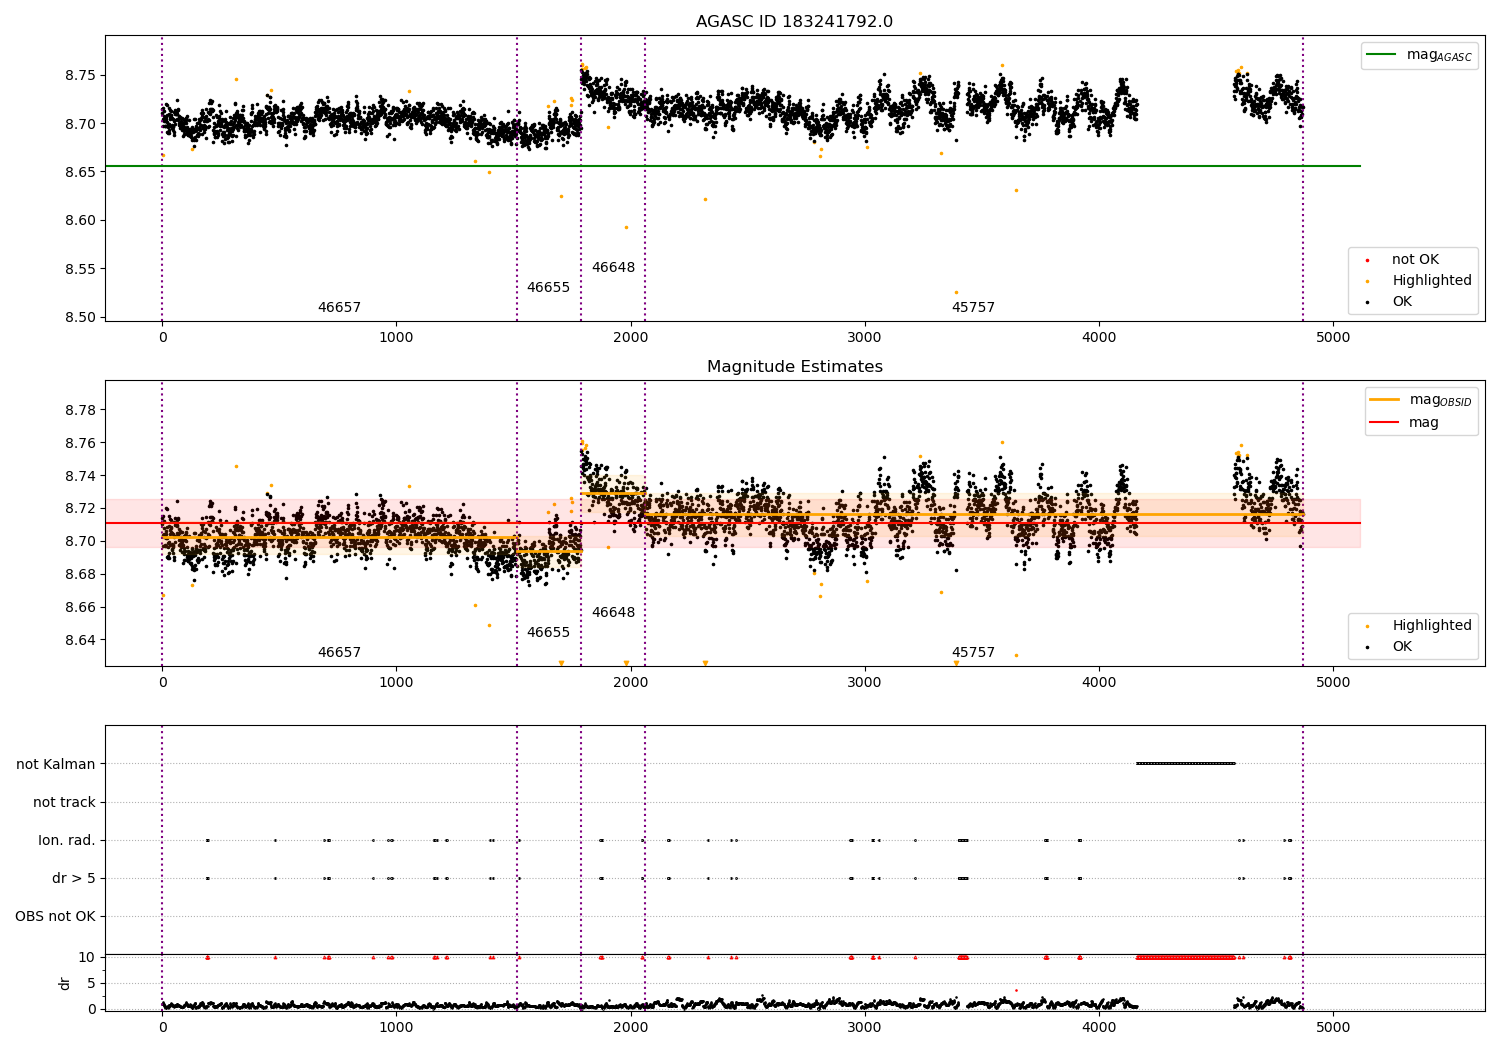Click the 'dr > 5' axis label
1500x1050 pixels.
(74, 879)
